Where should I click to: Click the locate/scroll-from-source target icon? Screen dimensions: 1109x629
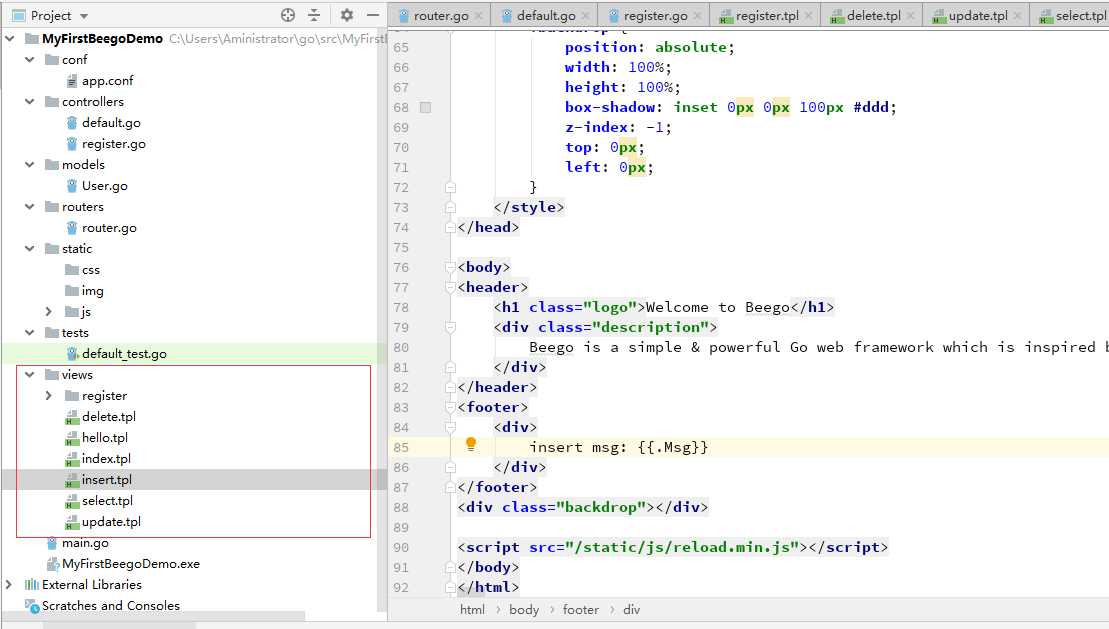click(x=288, y=15)
